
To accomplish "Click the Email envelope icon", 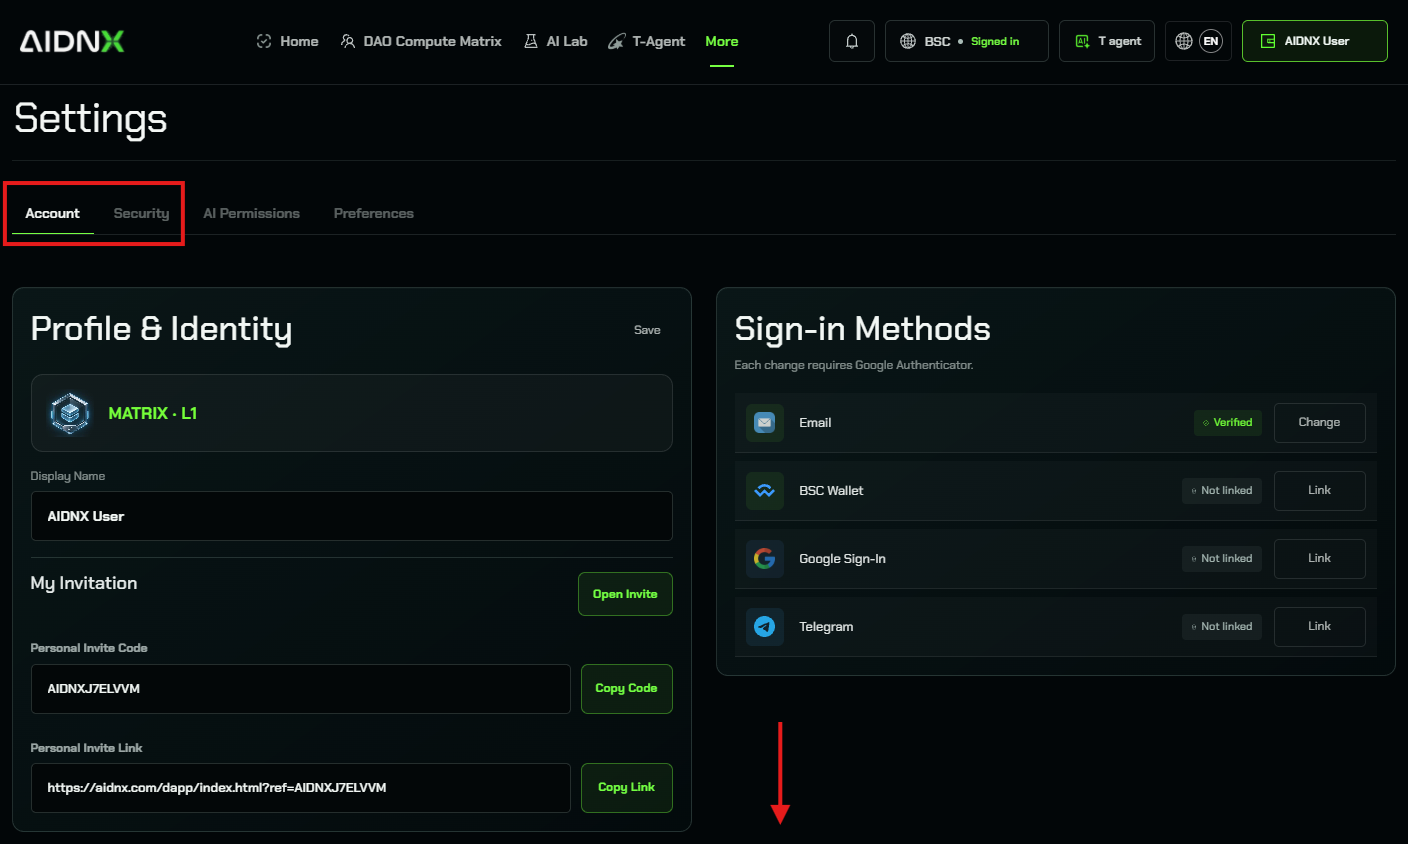I will [x=765, y=423].
